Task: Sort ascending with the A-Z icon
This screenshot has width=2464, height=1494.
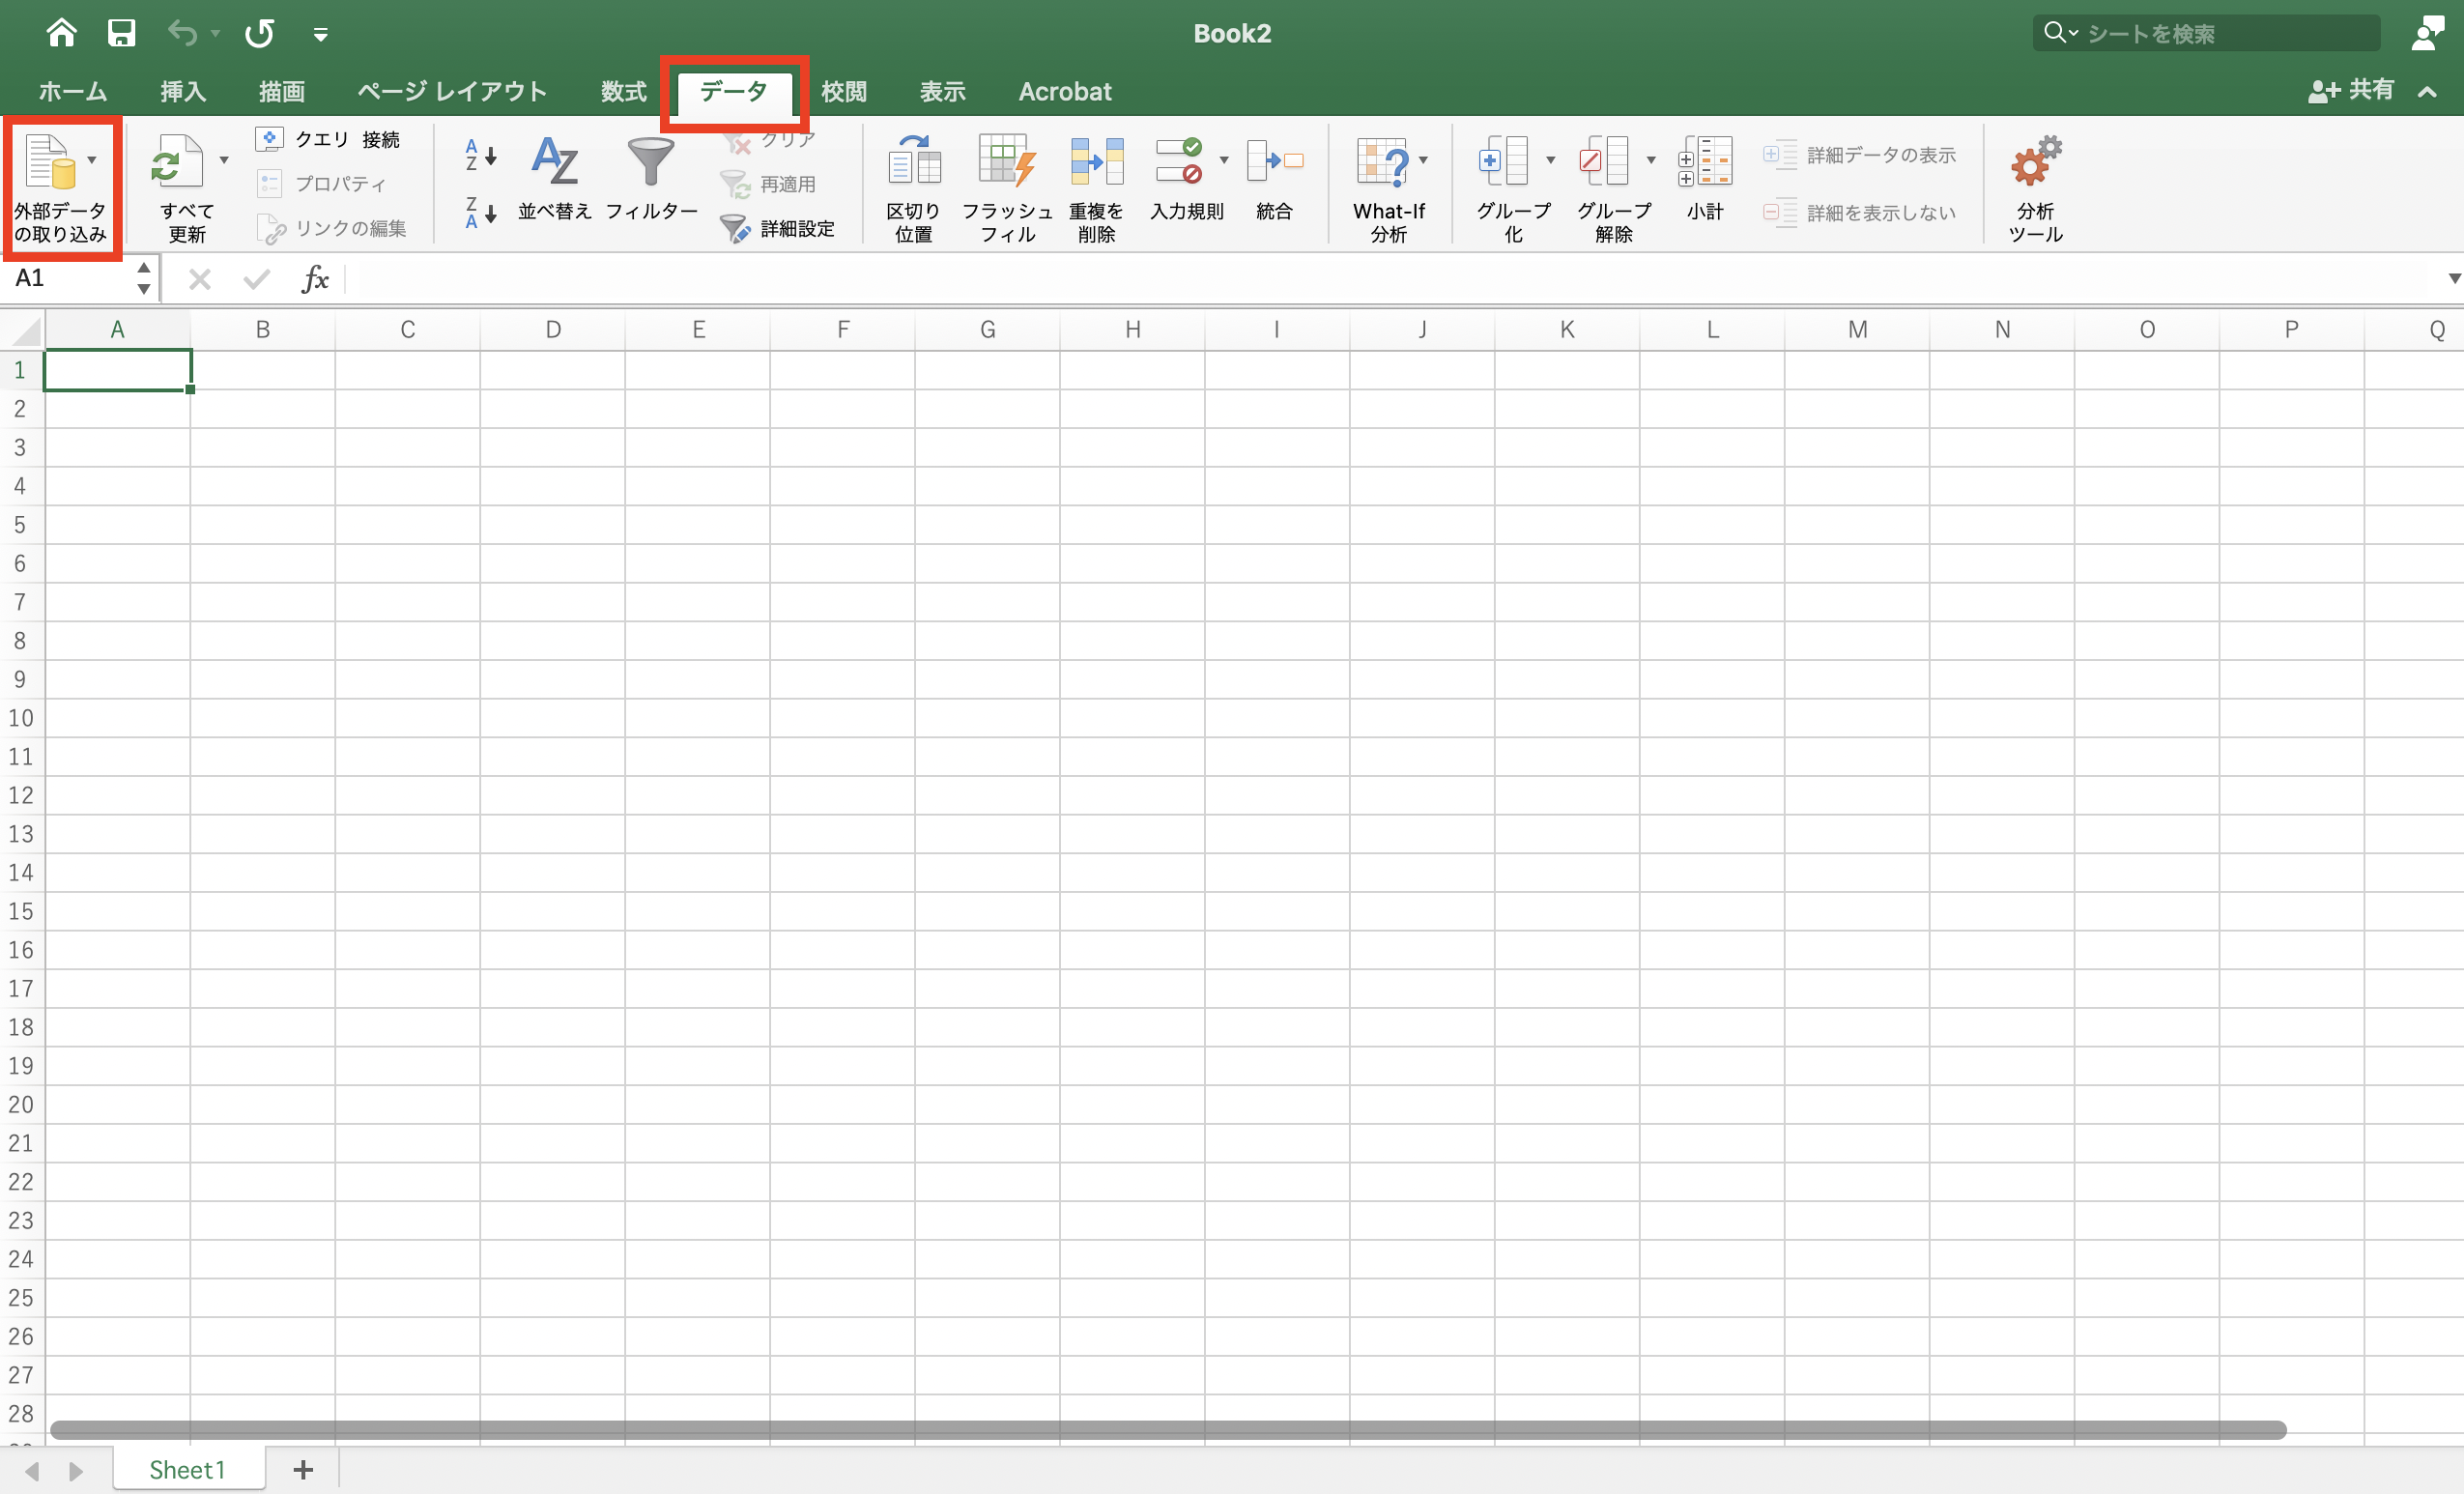Action: pos(480,155)
